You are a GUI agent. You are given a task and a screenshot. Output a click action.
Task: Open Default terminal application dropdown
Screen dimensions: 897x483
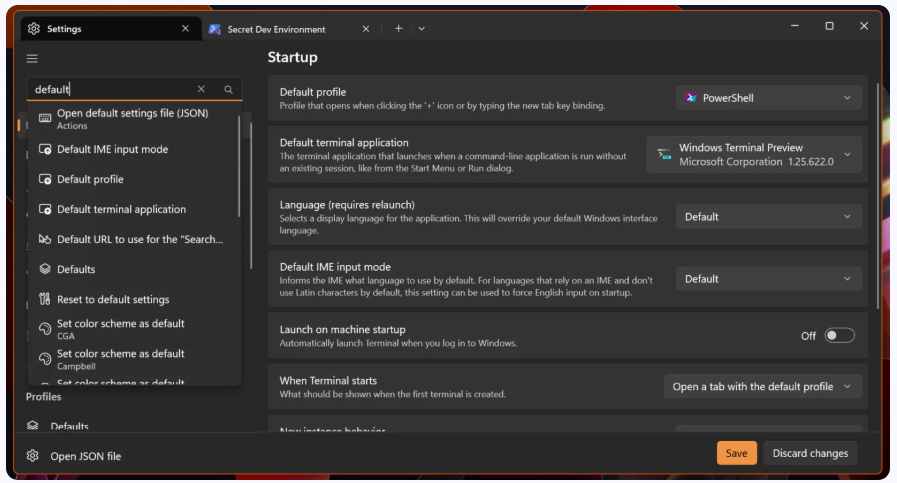(x=754, y=155)
